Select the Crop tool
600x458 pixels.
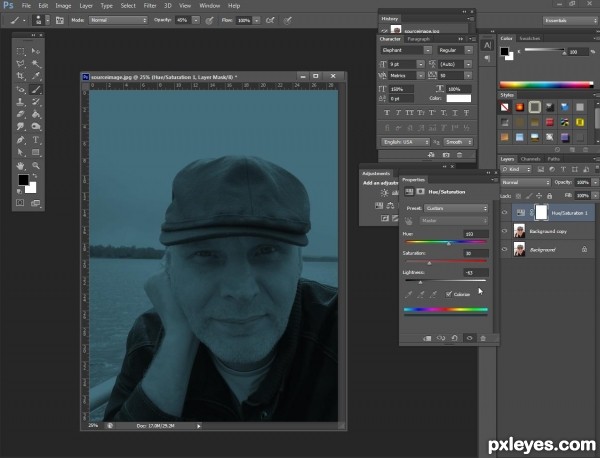21,76
